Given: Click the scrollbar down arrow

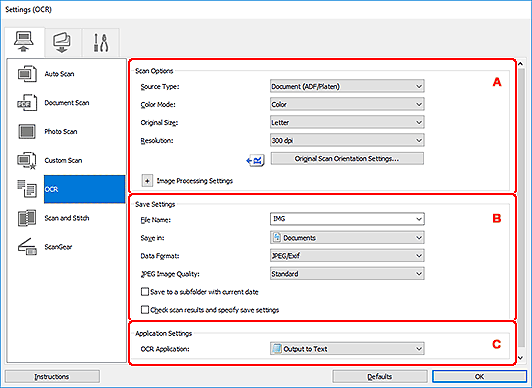Looking at the screenshot, I should 521,357.
